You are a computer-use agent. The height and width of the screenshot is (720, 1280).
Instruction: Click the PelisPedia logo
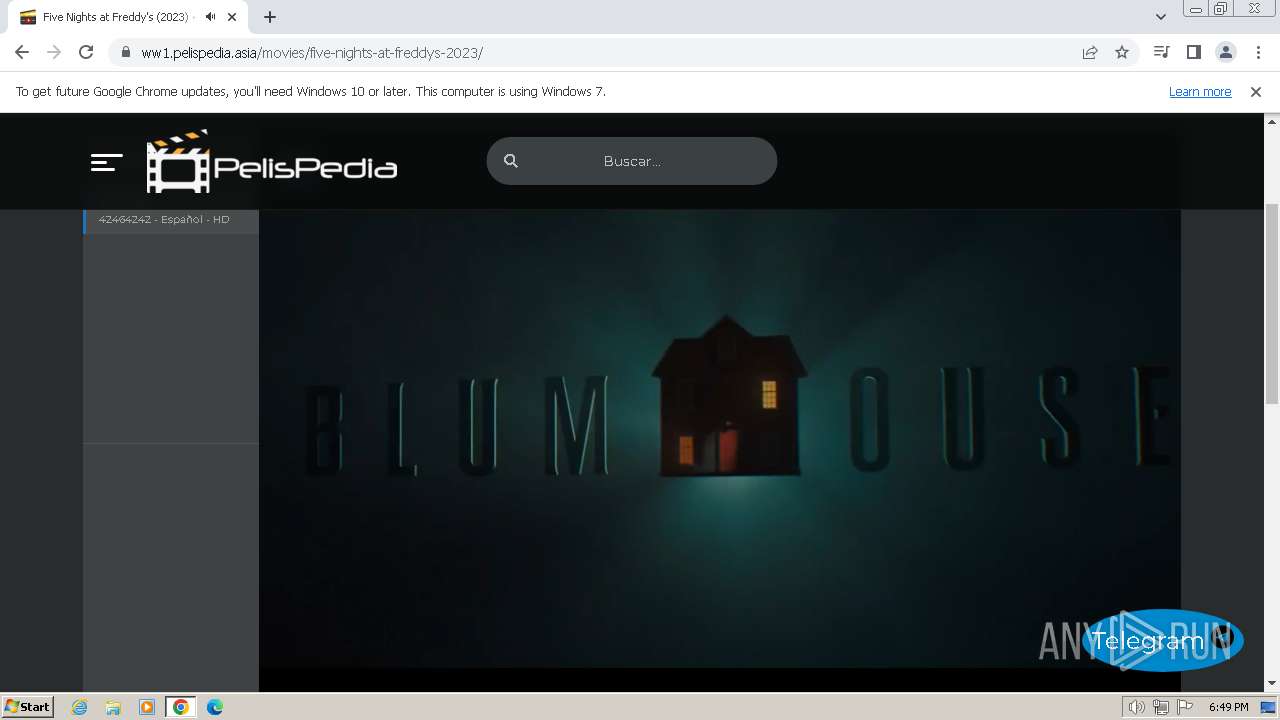272,161
